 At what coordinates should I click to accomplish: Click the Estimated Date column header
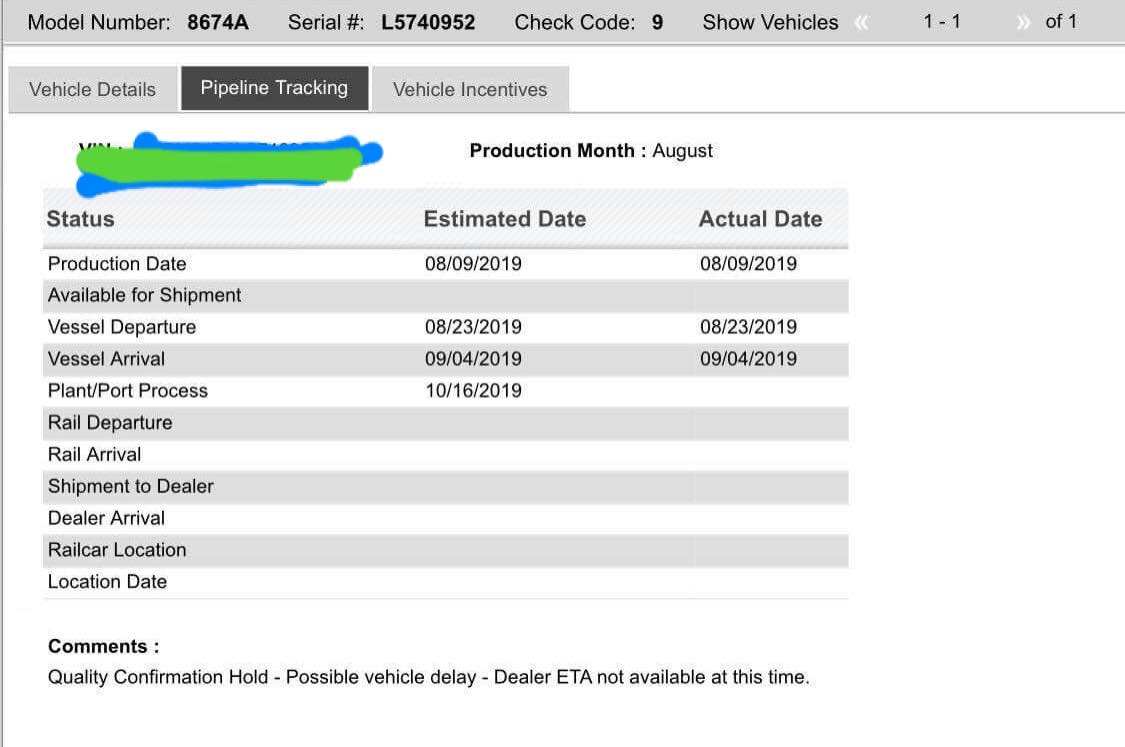pyautogui.click(x=505, y=219)
